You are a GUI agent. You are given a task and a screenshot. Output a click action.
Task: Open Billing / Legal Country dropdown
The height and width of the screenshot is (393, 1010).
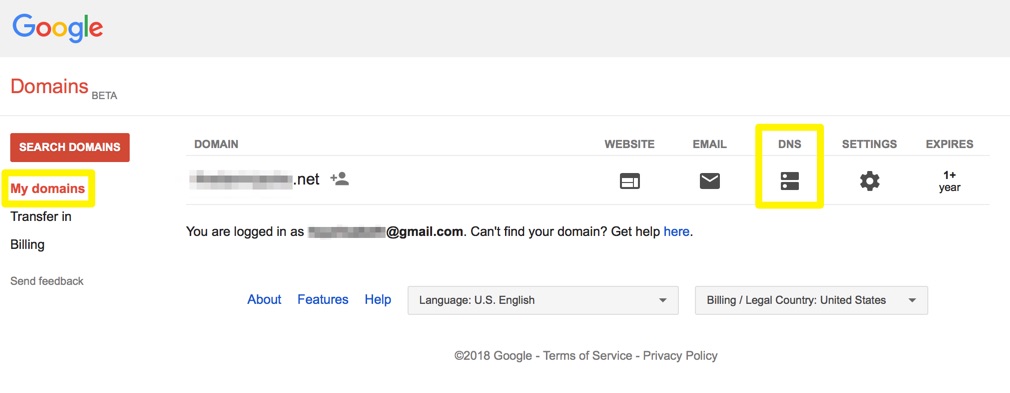[812, 300]
